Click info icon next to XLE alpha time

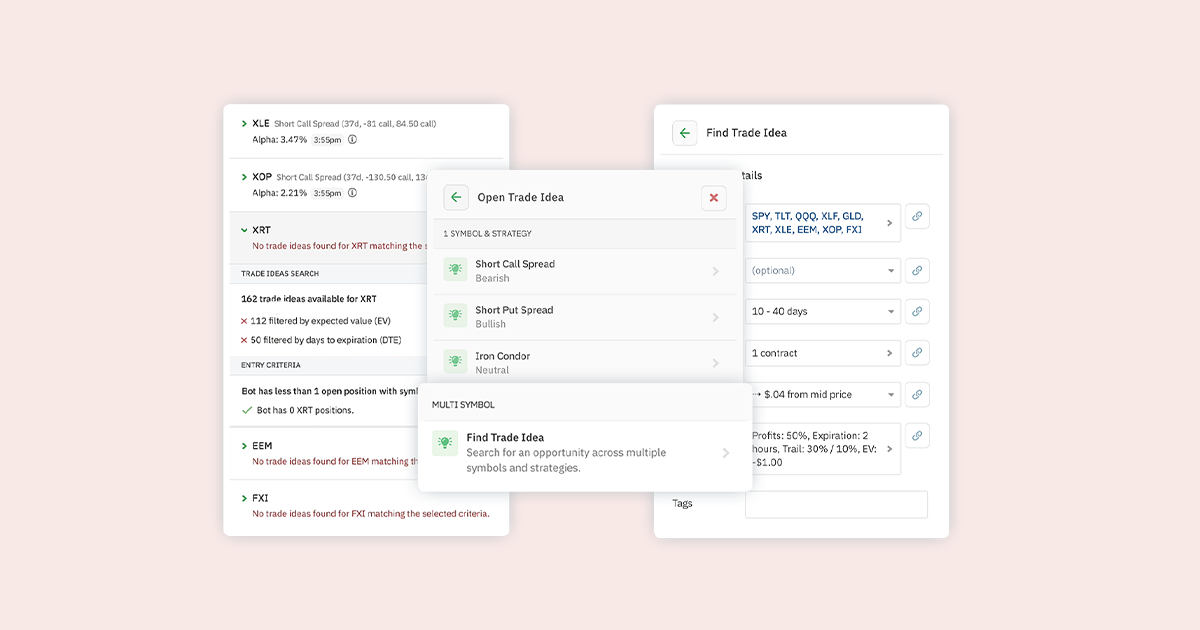coord(352,139)
